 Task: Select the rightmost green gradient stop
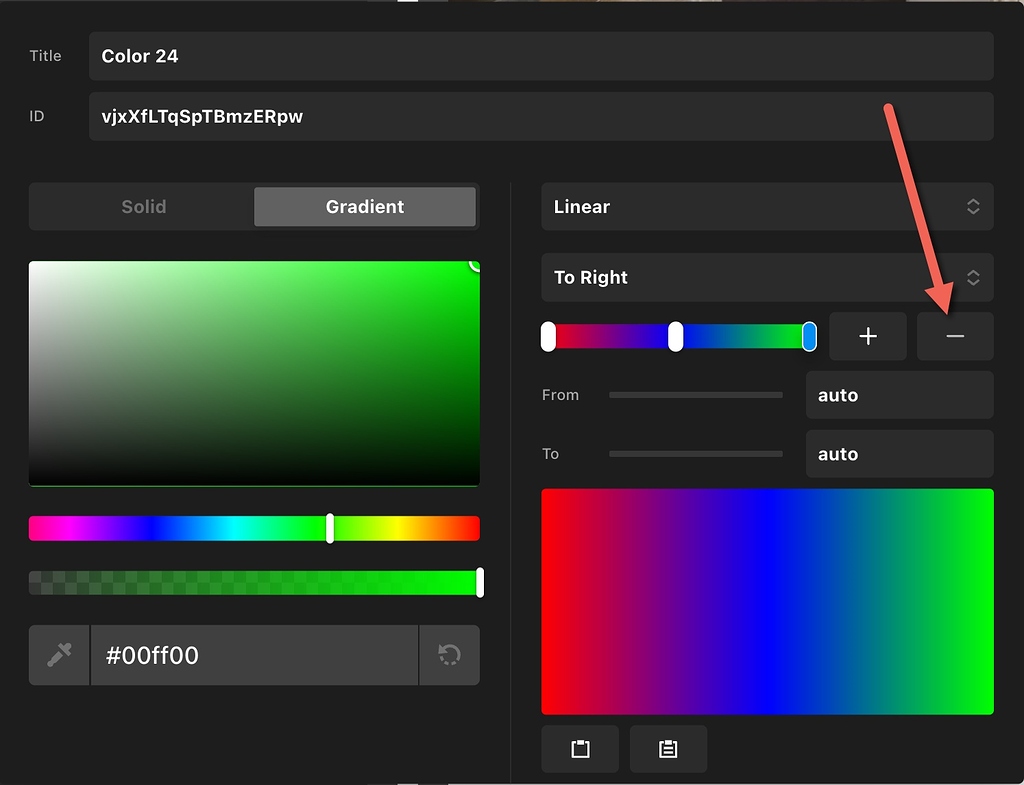click(809, 336)
